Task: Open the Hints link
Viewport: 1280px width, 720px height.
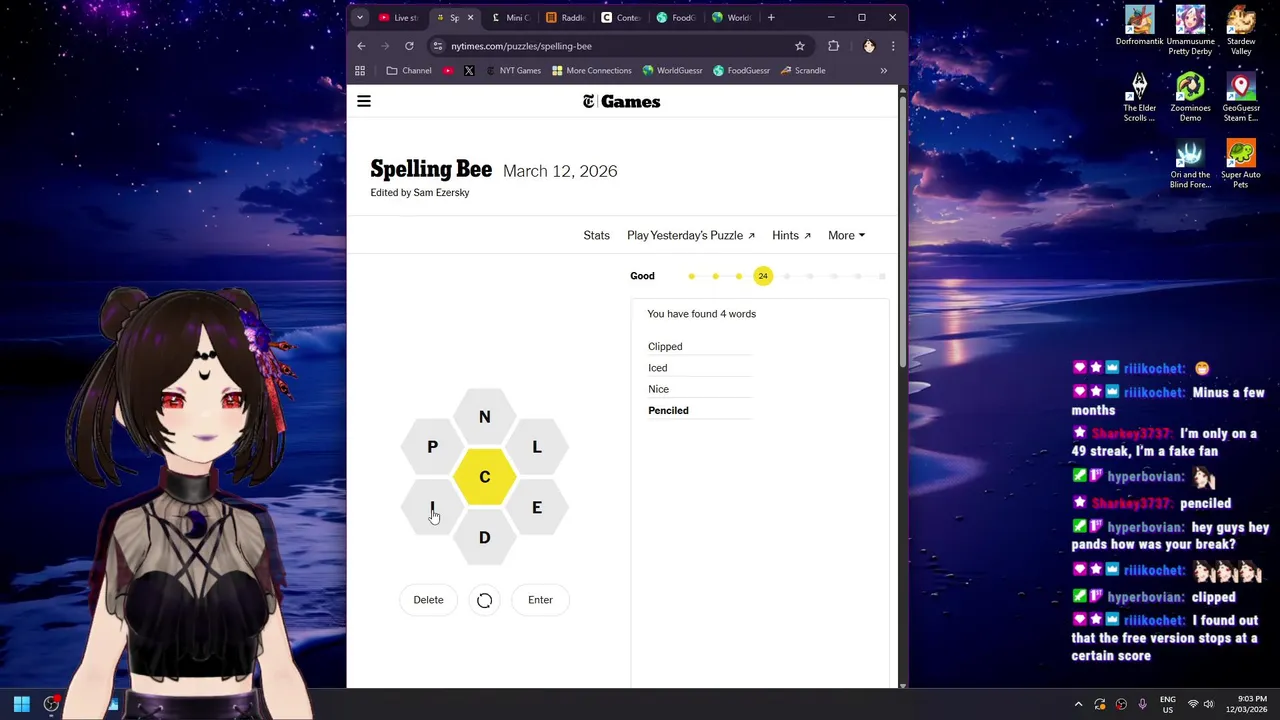Action: pyautogui.click(x=791, y=235)
